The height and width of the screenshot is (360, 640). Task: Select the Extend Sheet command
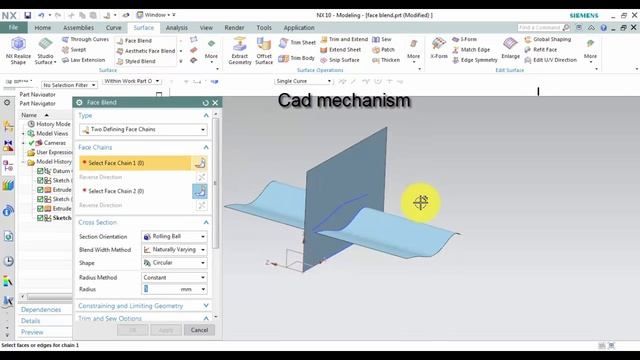pos(341,49)
